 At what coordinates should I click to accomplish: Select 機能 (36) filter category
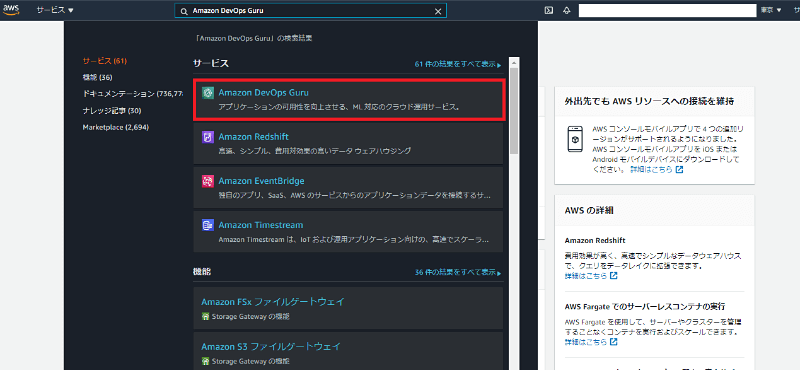(97, 77)
